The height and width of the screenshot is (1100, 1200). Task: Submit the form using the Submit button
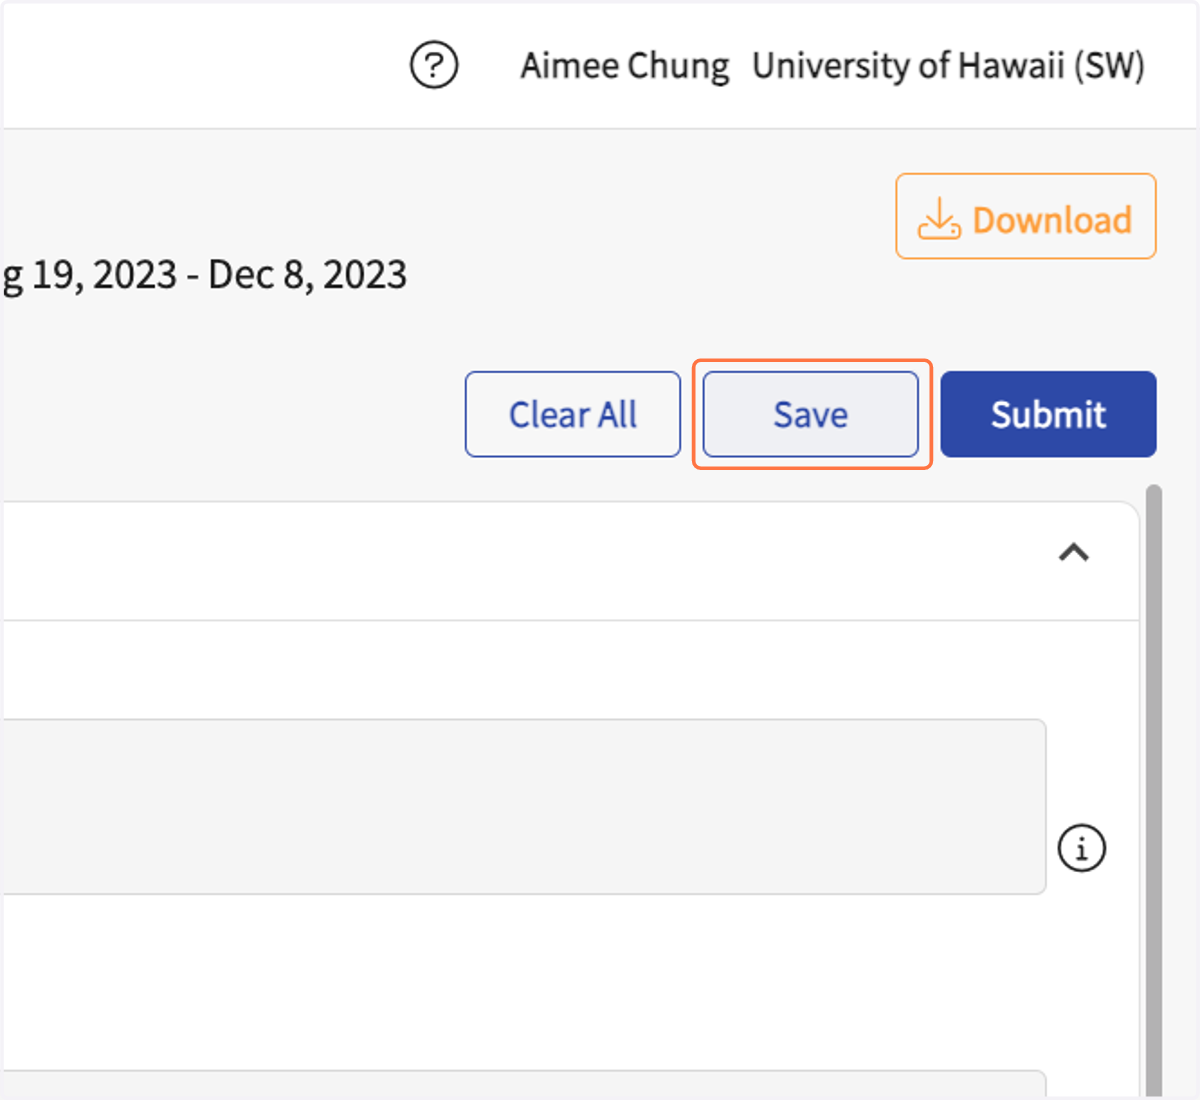[1048, 414]
